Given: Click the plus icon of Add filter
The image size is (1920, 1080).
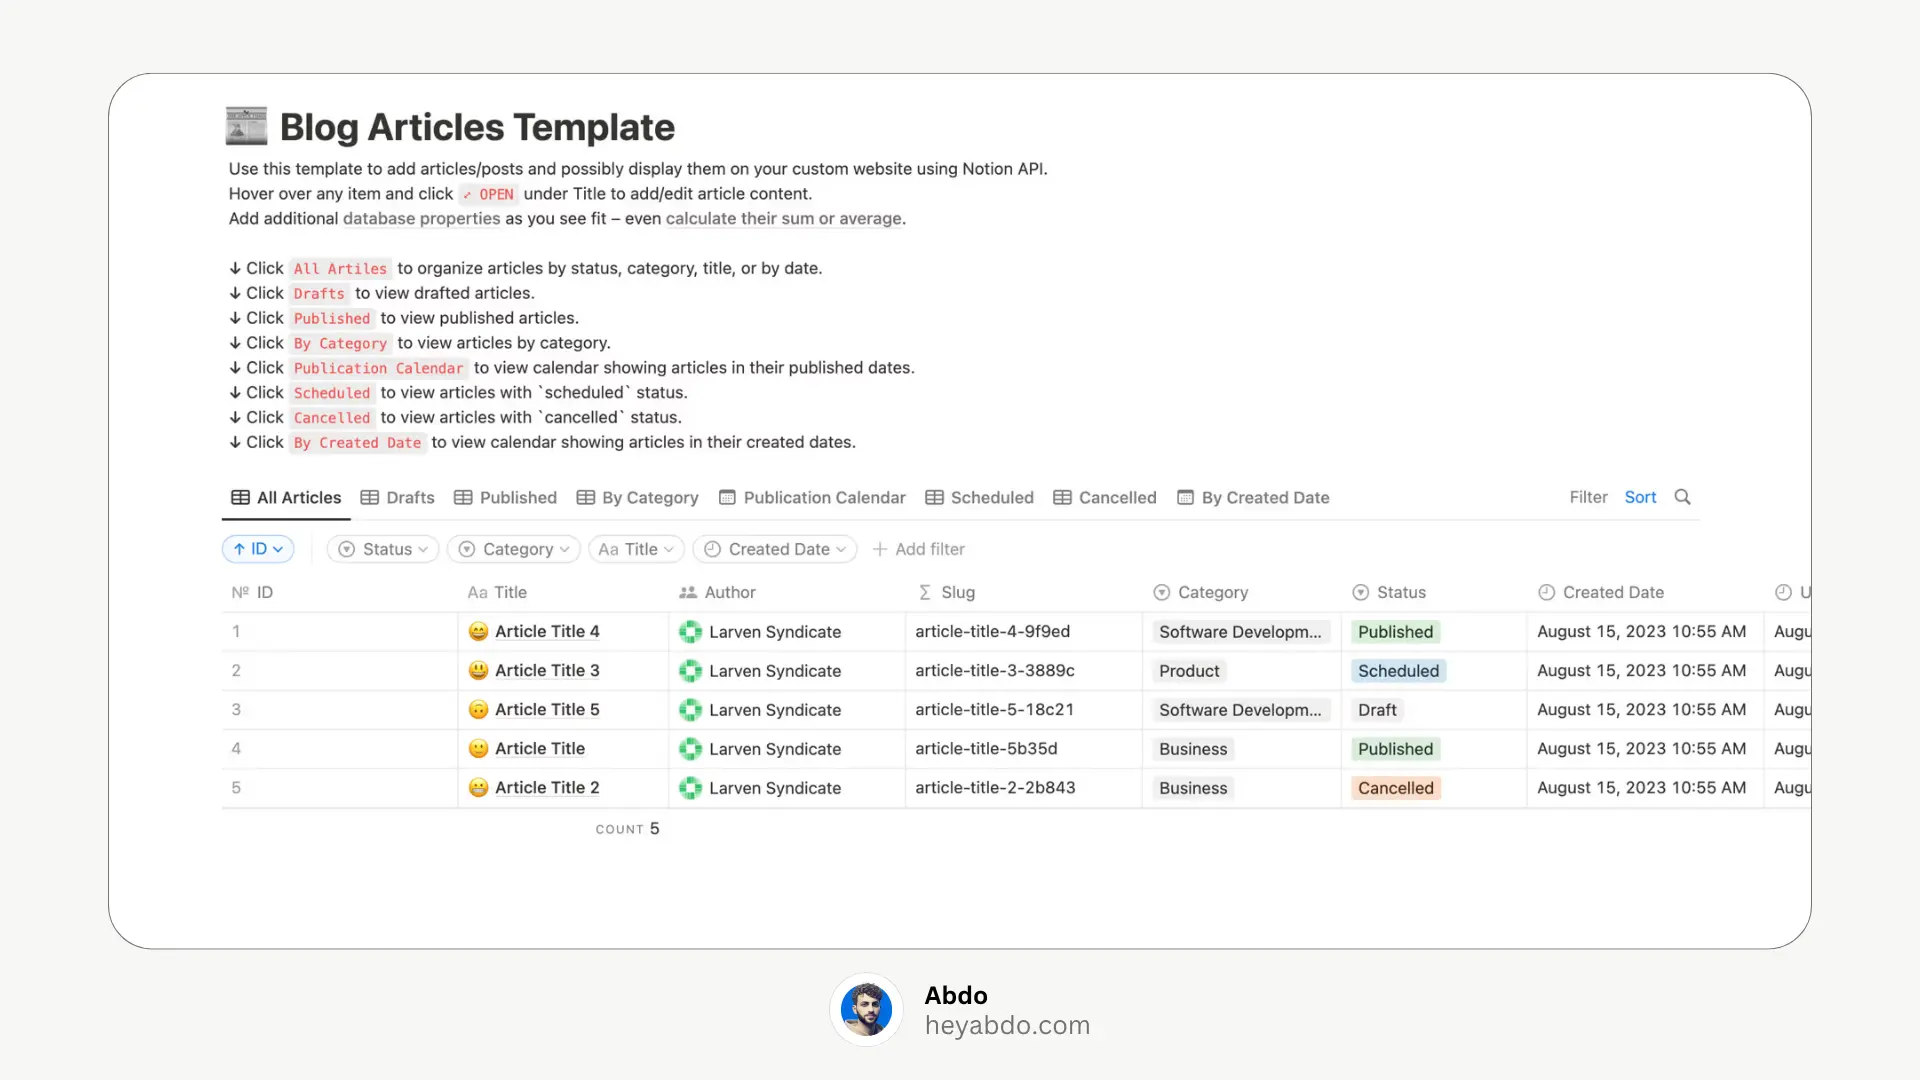Looking at the screenshot, I should [880, 549].
